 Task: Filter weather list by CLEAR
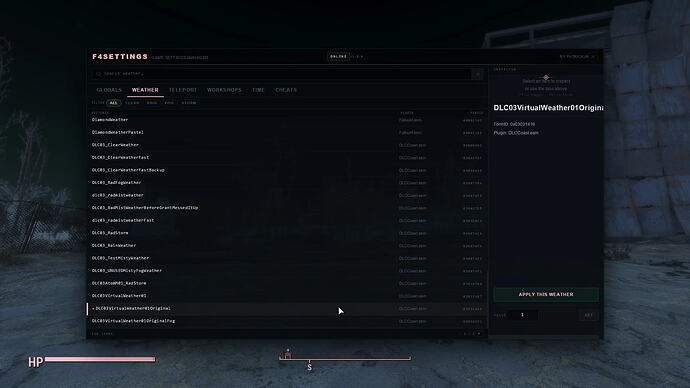coord(132,103)
